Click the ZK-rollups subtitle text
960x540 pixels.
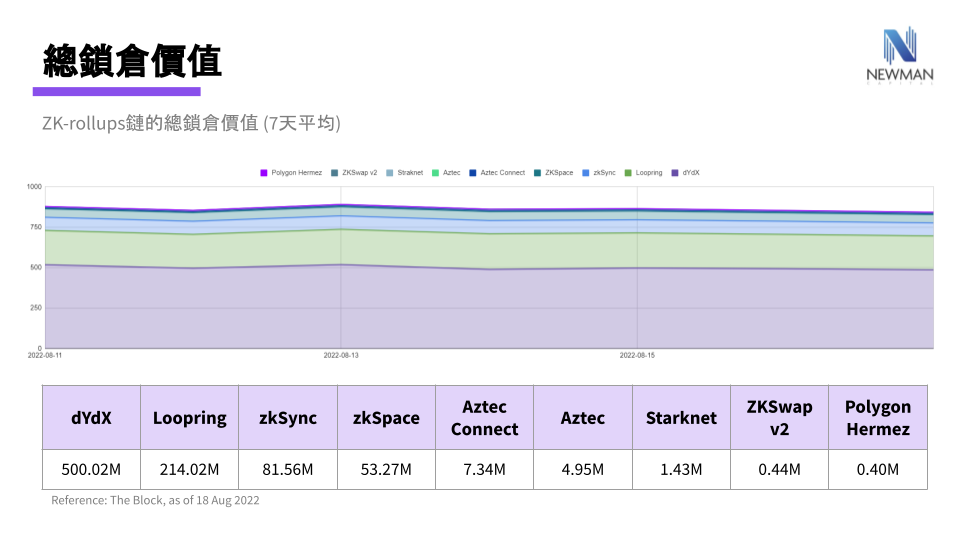pos(191,123)
